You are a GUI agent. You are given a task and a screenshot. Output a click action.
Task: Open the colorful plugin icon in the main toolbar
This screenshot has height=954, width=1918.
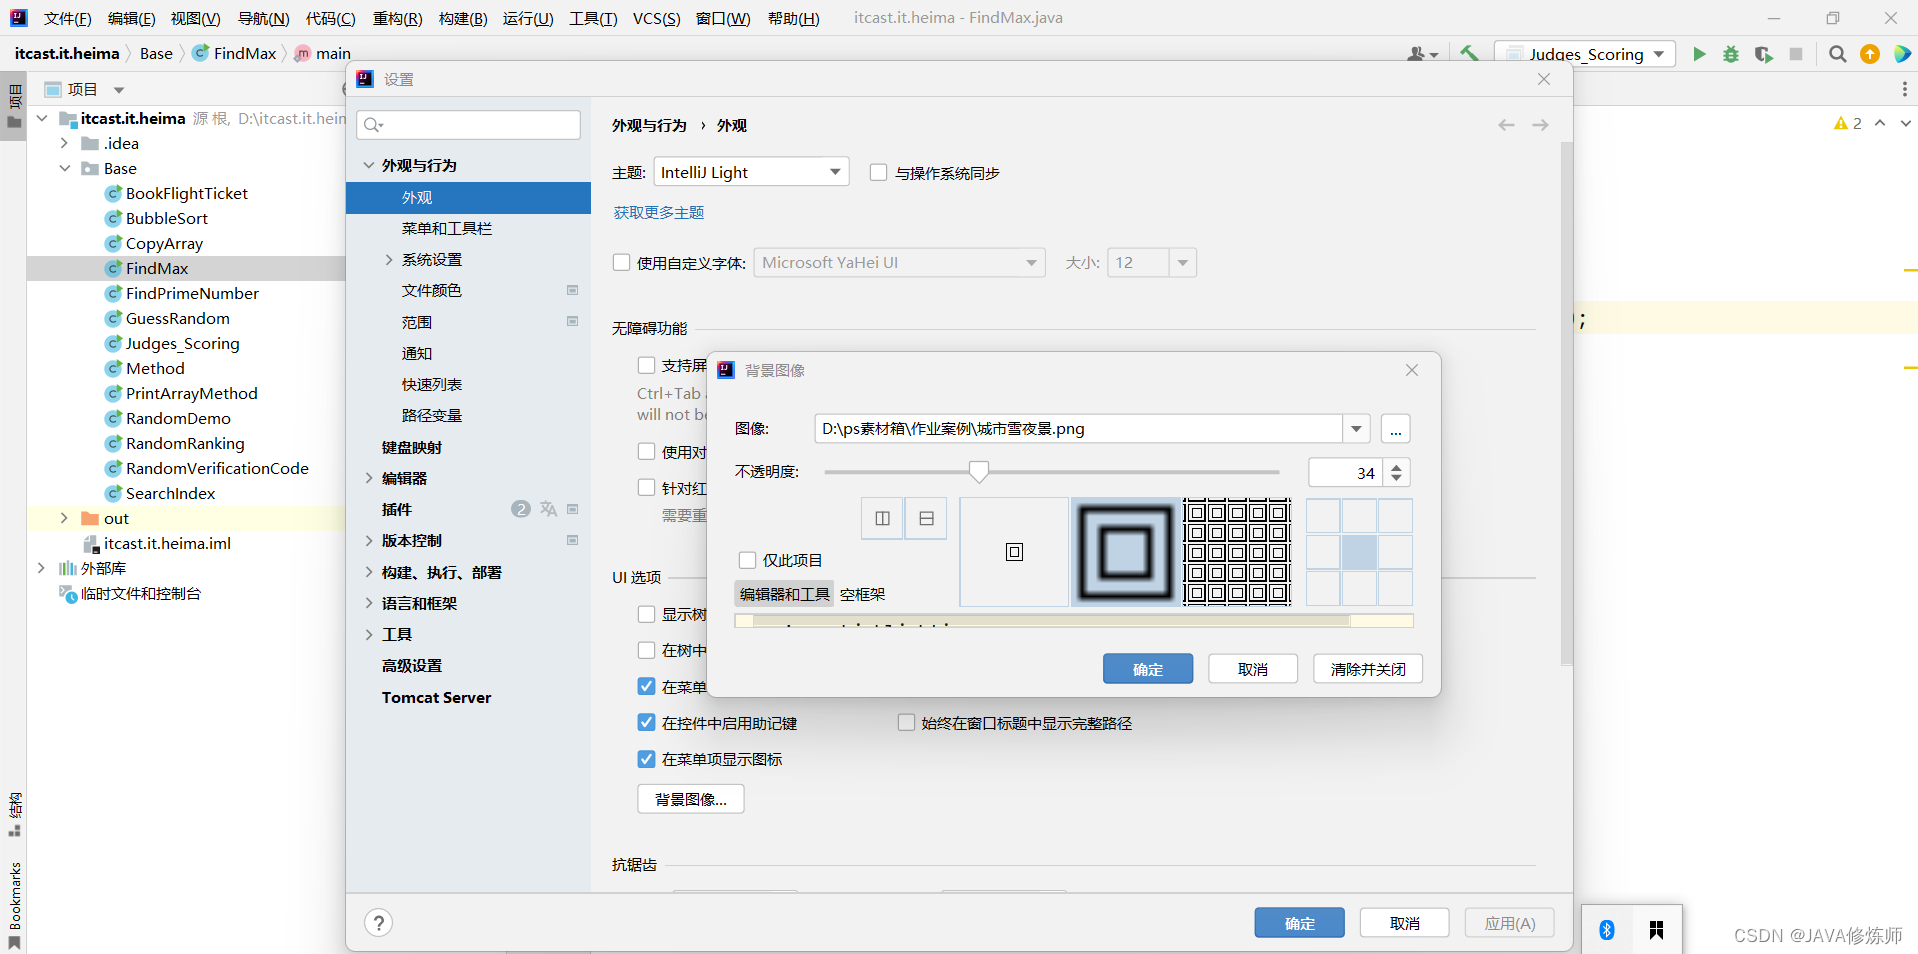point(1902,54)
